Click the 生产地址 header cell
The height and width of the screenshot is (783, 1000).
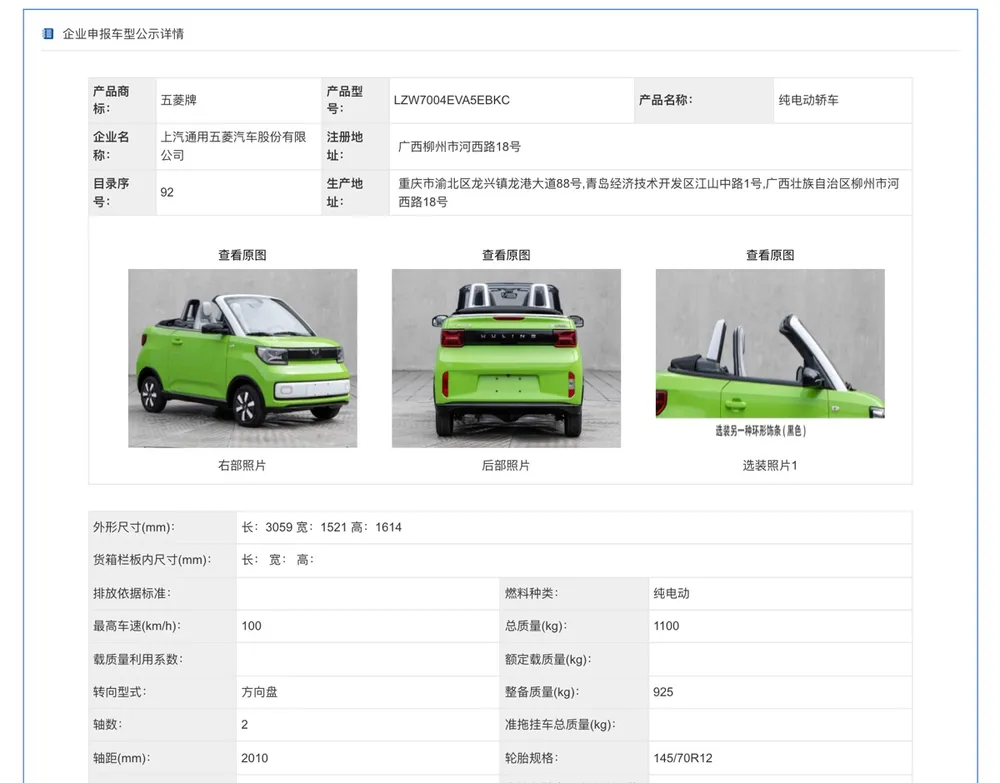pos(355,193)
